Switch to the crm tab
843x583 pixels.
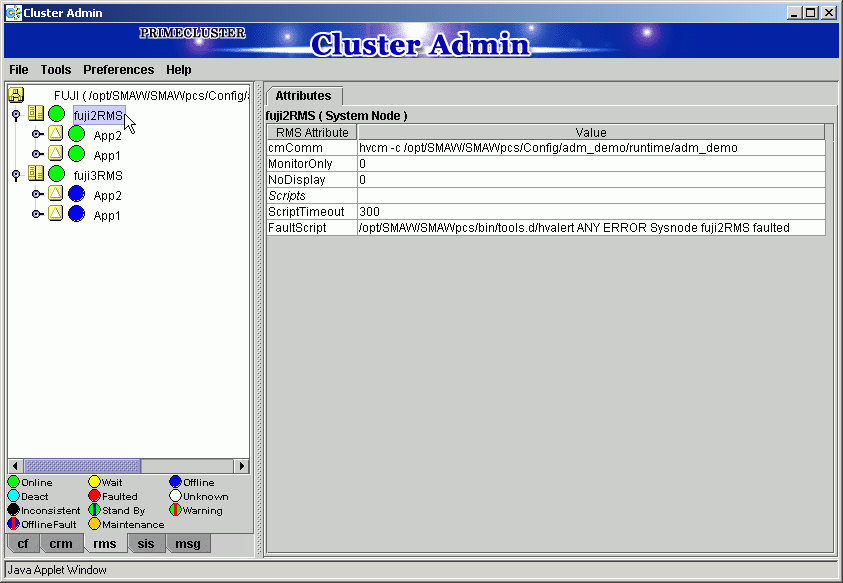(61, 544)
